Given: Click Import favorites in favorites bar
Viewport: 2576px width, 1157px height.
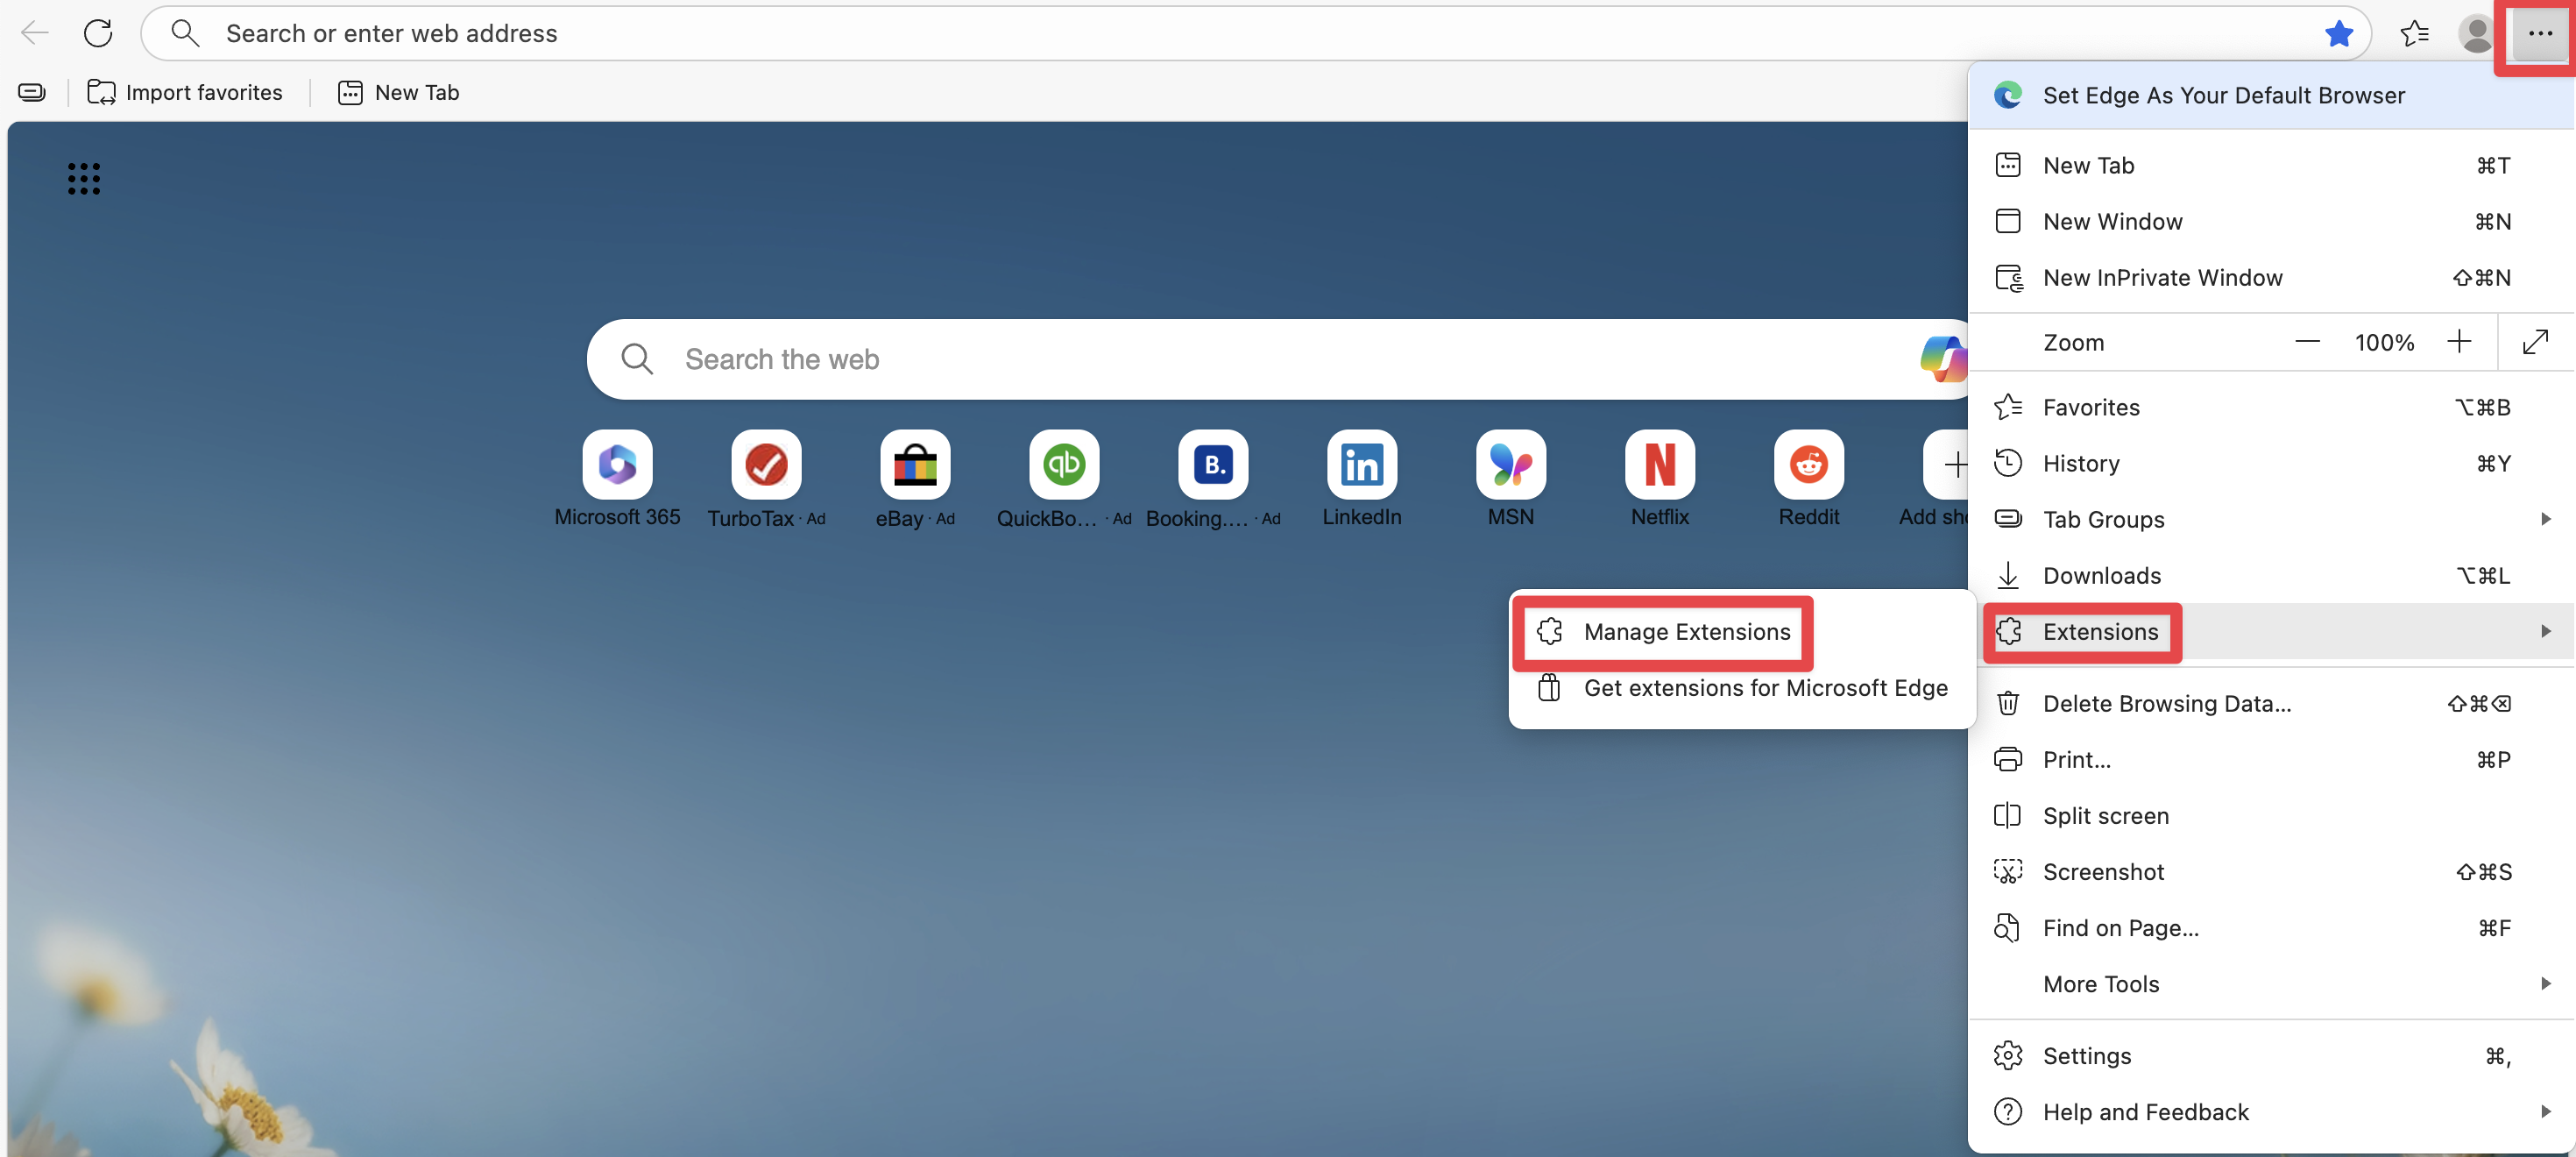Looking at the screenshot, I should [x=186, y=93].
